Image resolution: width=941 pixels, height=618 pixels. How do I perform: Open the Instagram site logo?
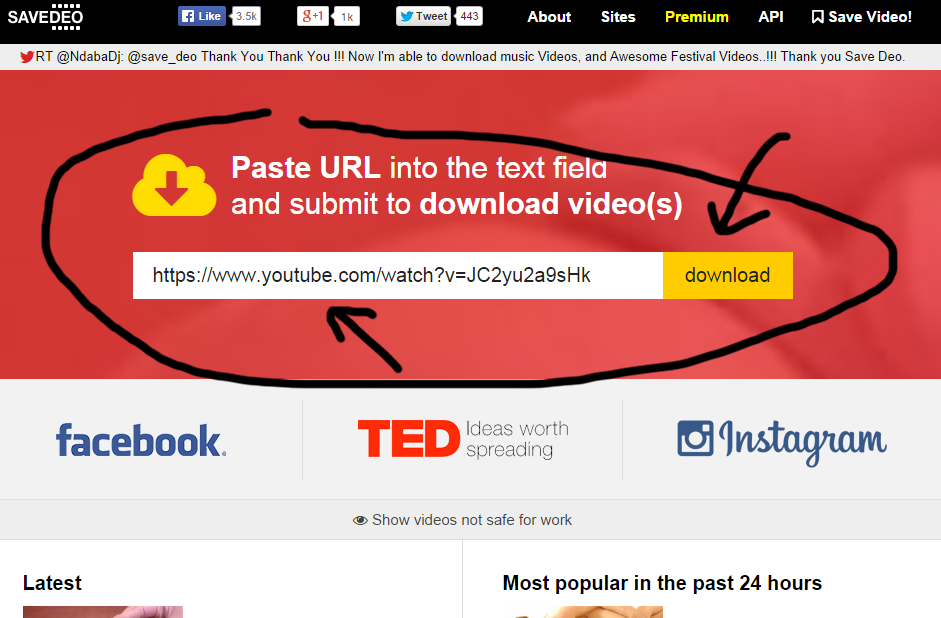click(x=782, y=442)
